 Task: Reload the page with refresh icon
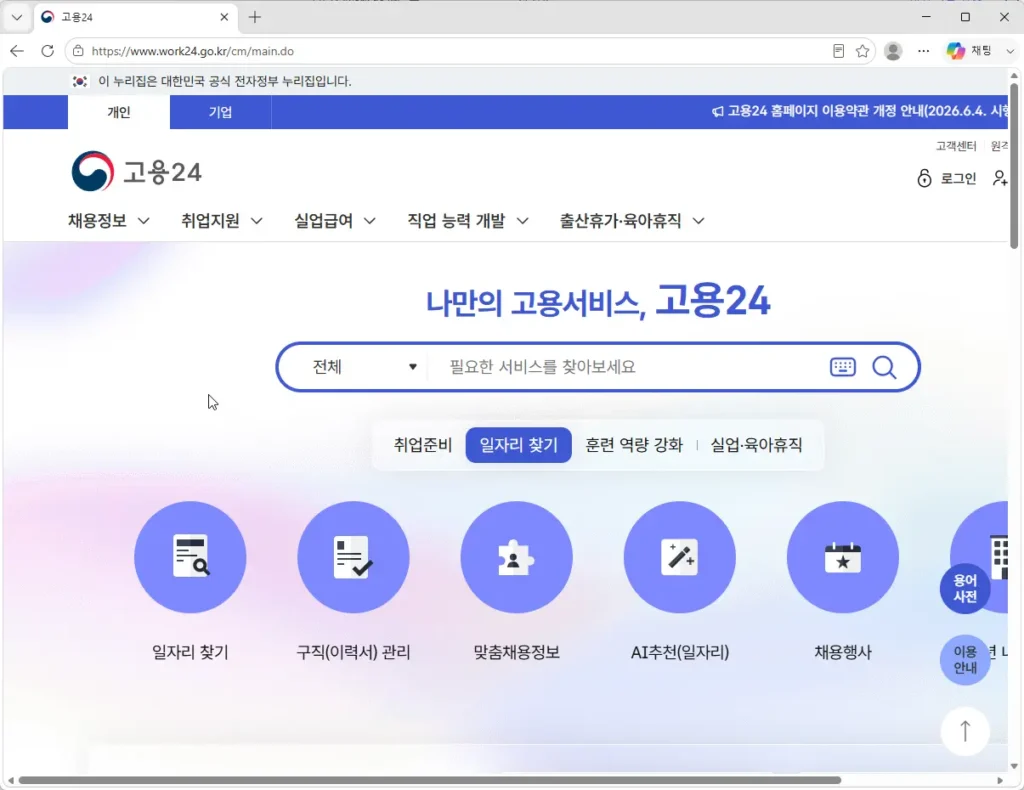(x=48, y=51)
